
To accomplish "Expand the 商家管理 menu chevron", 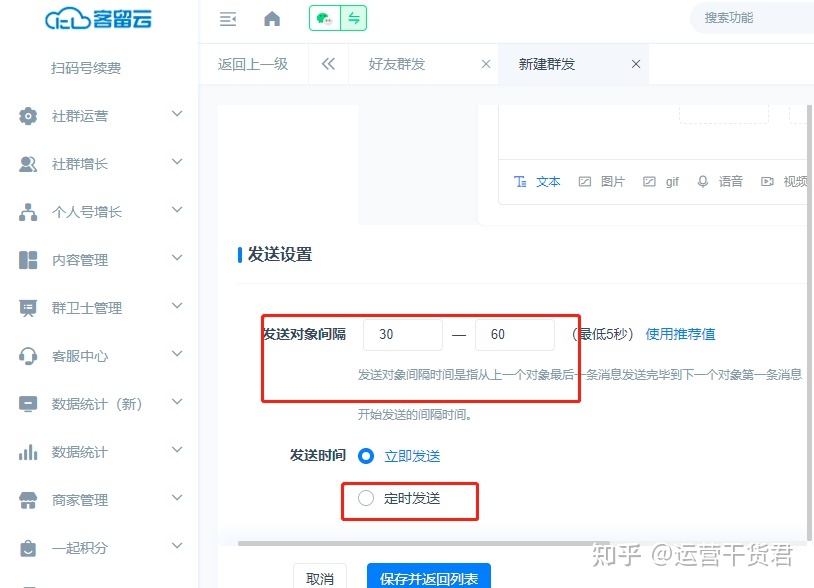I will [x=177, y=498].
